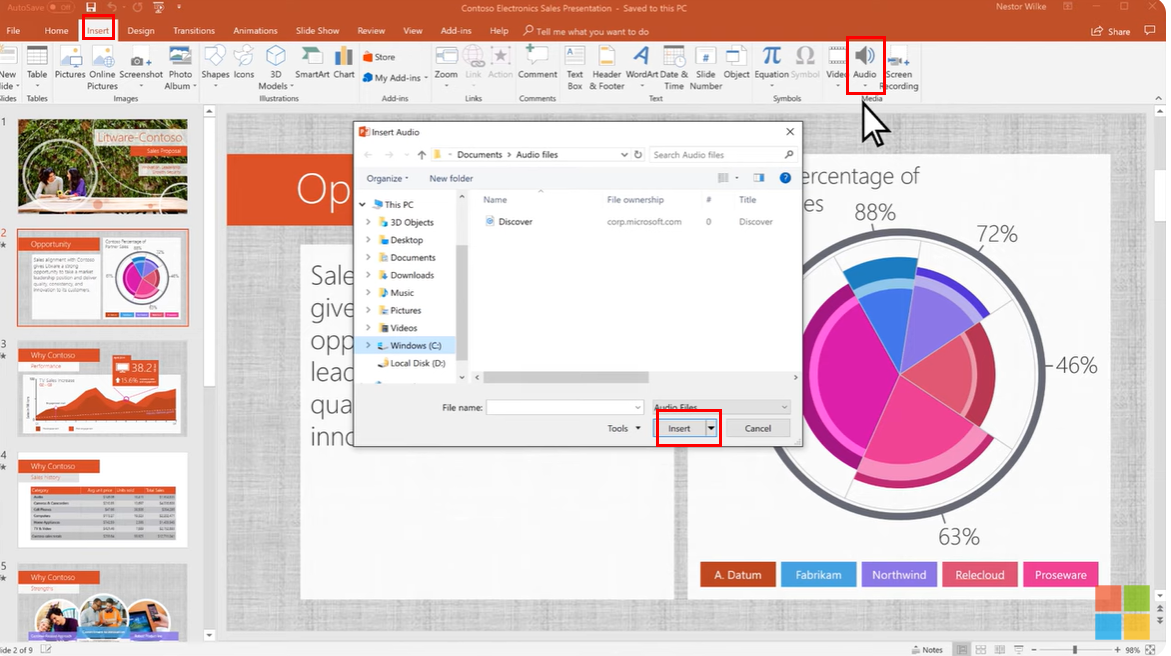This screenshot has width=1171, height=656.
Task: Open the File tab
Action: pos(13,31)
